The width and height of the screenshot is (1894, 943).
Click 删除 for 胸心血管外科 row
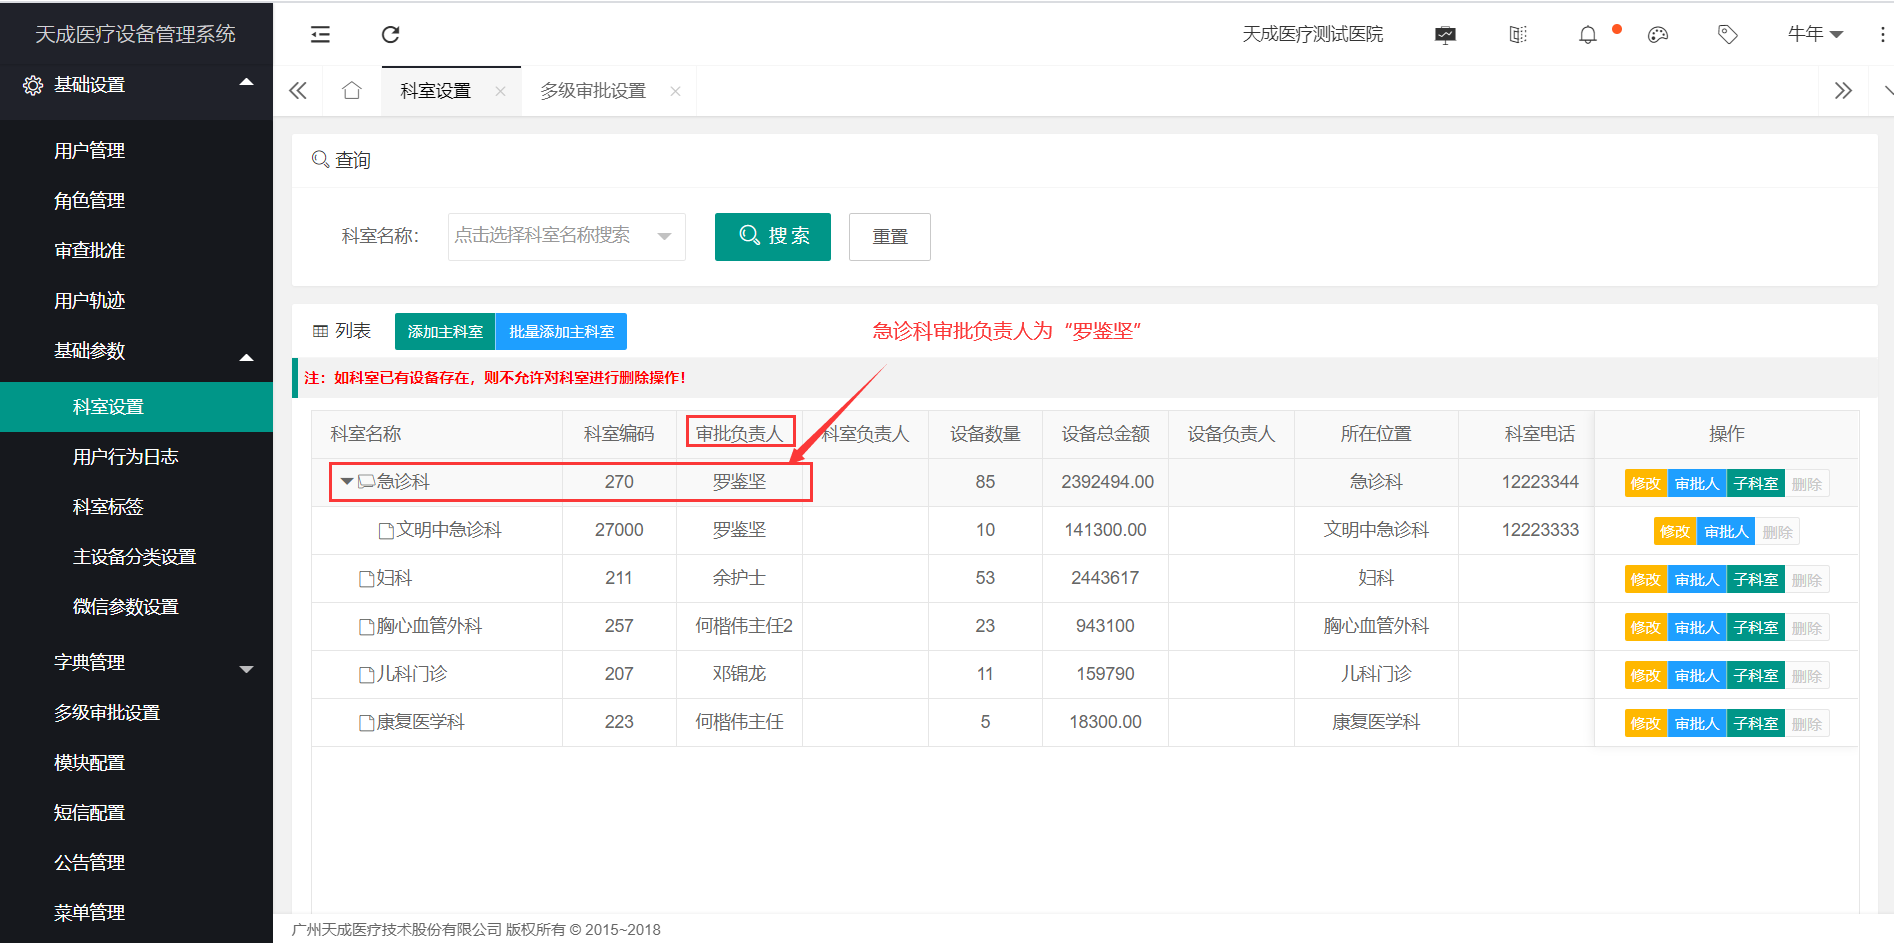coord(1807,628)
